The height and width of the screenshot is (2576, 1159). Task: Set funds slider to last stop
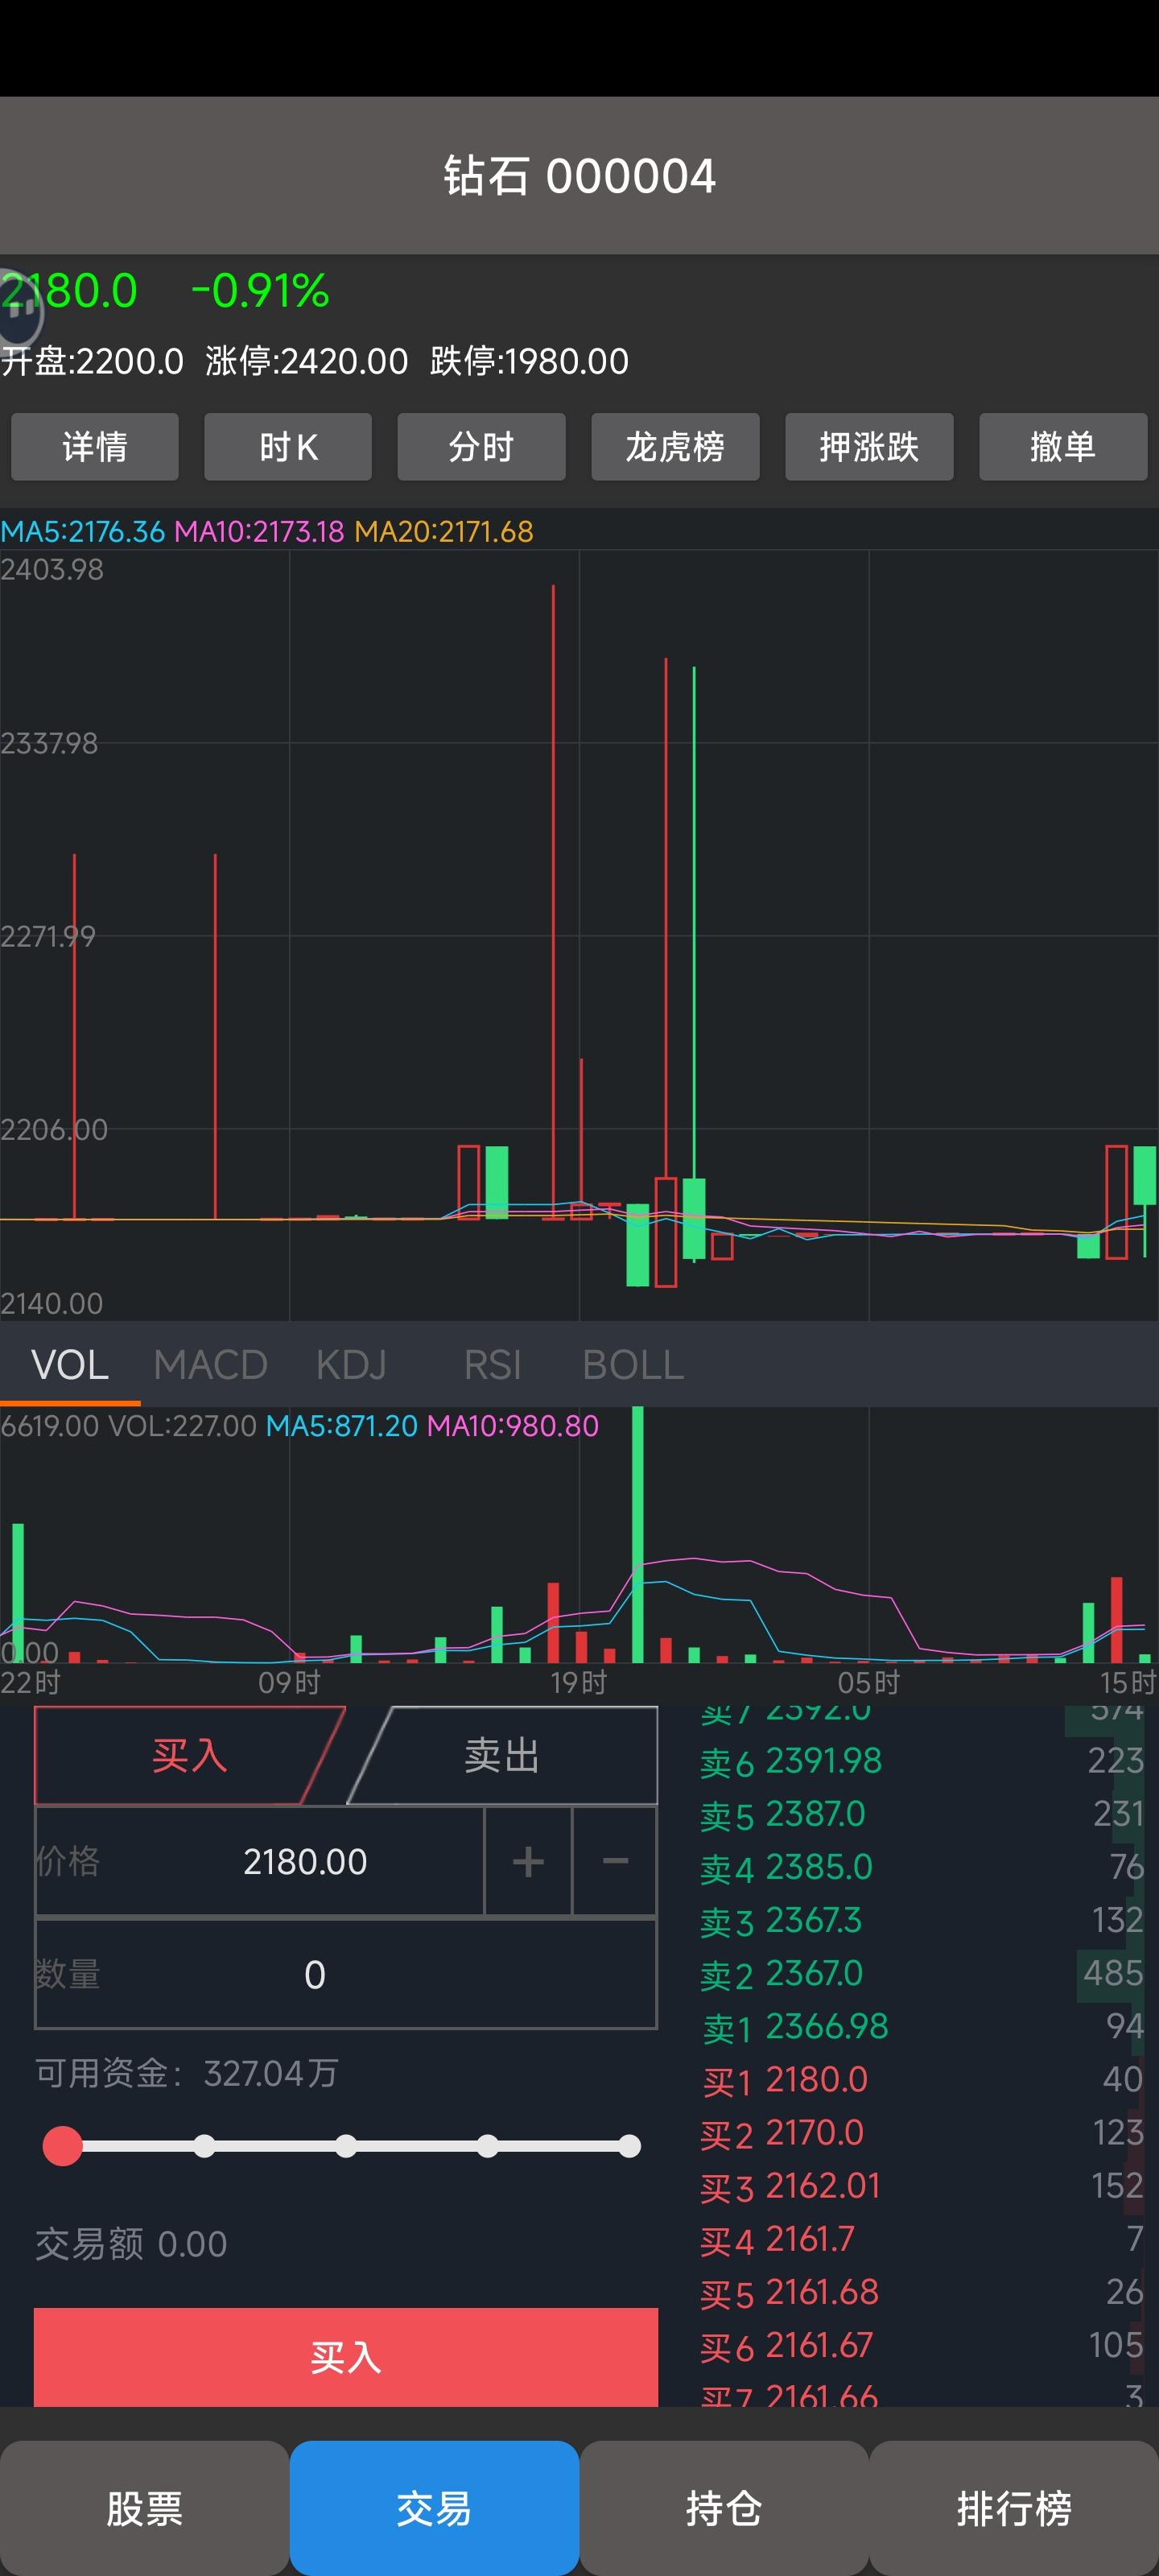(629, 2146)
